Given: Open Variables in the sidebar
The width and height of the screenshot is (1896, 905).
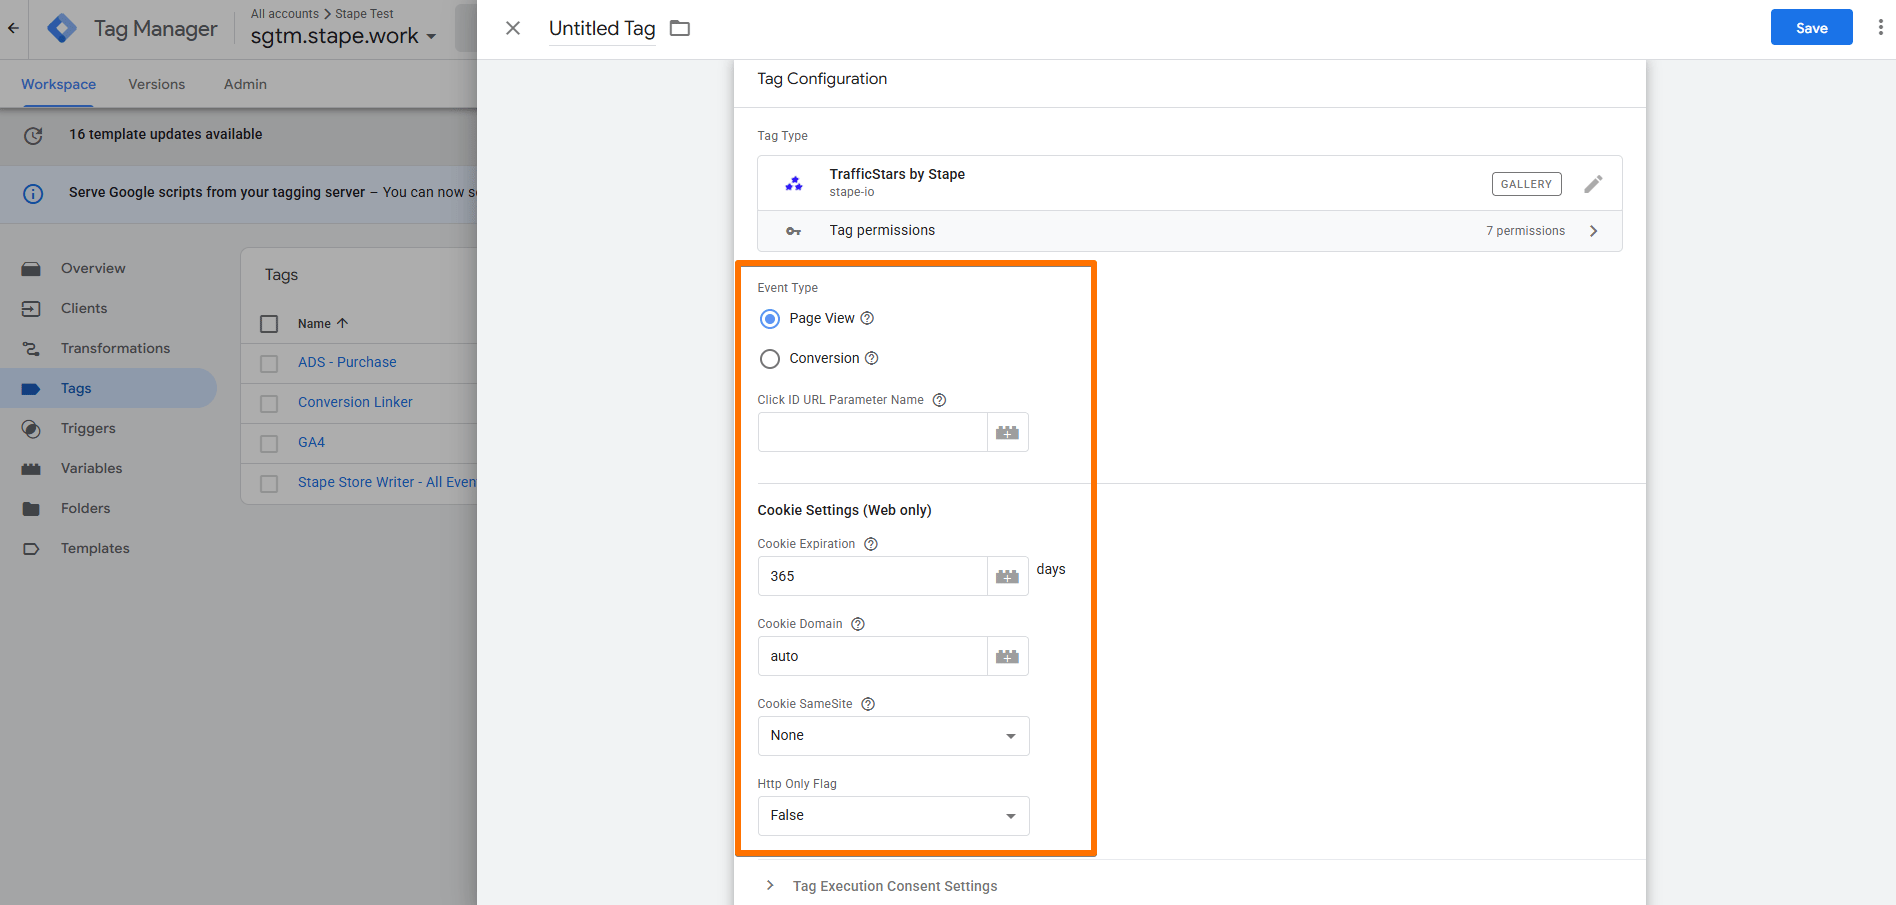Looking at the screenshot, I should [91, 468].
